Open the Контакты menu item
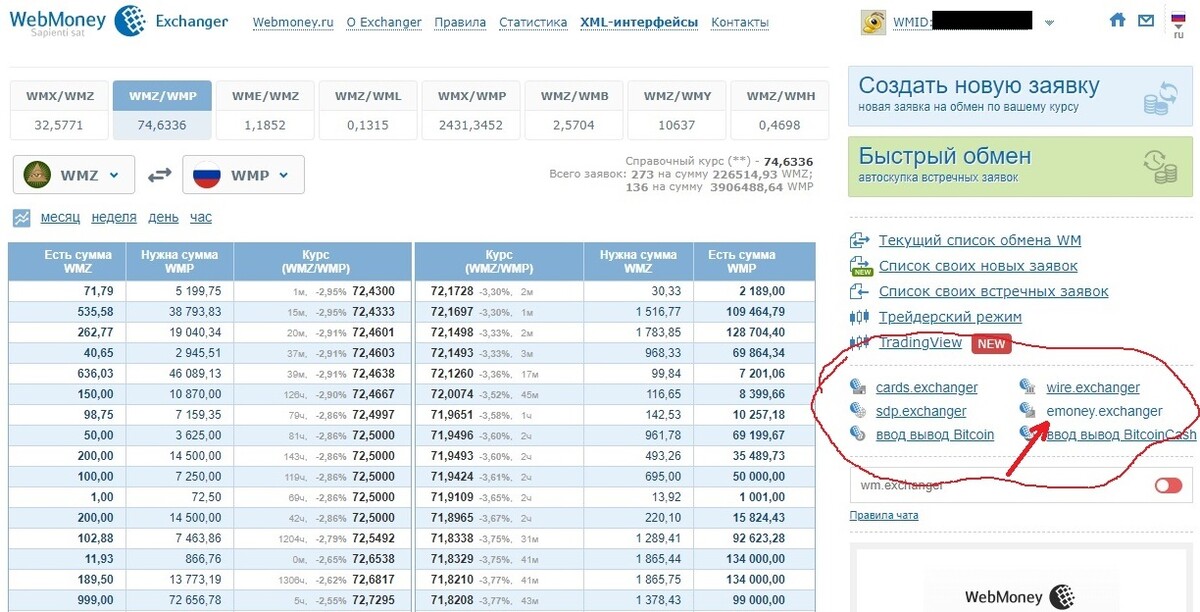This screenshot has width=1200, height=612. pos(740,22)
